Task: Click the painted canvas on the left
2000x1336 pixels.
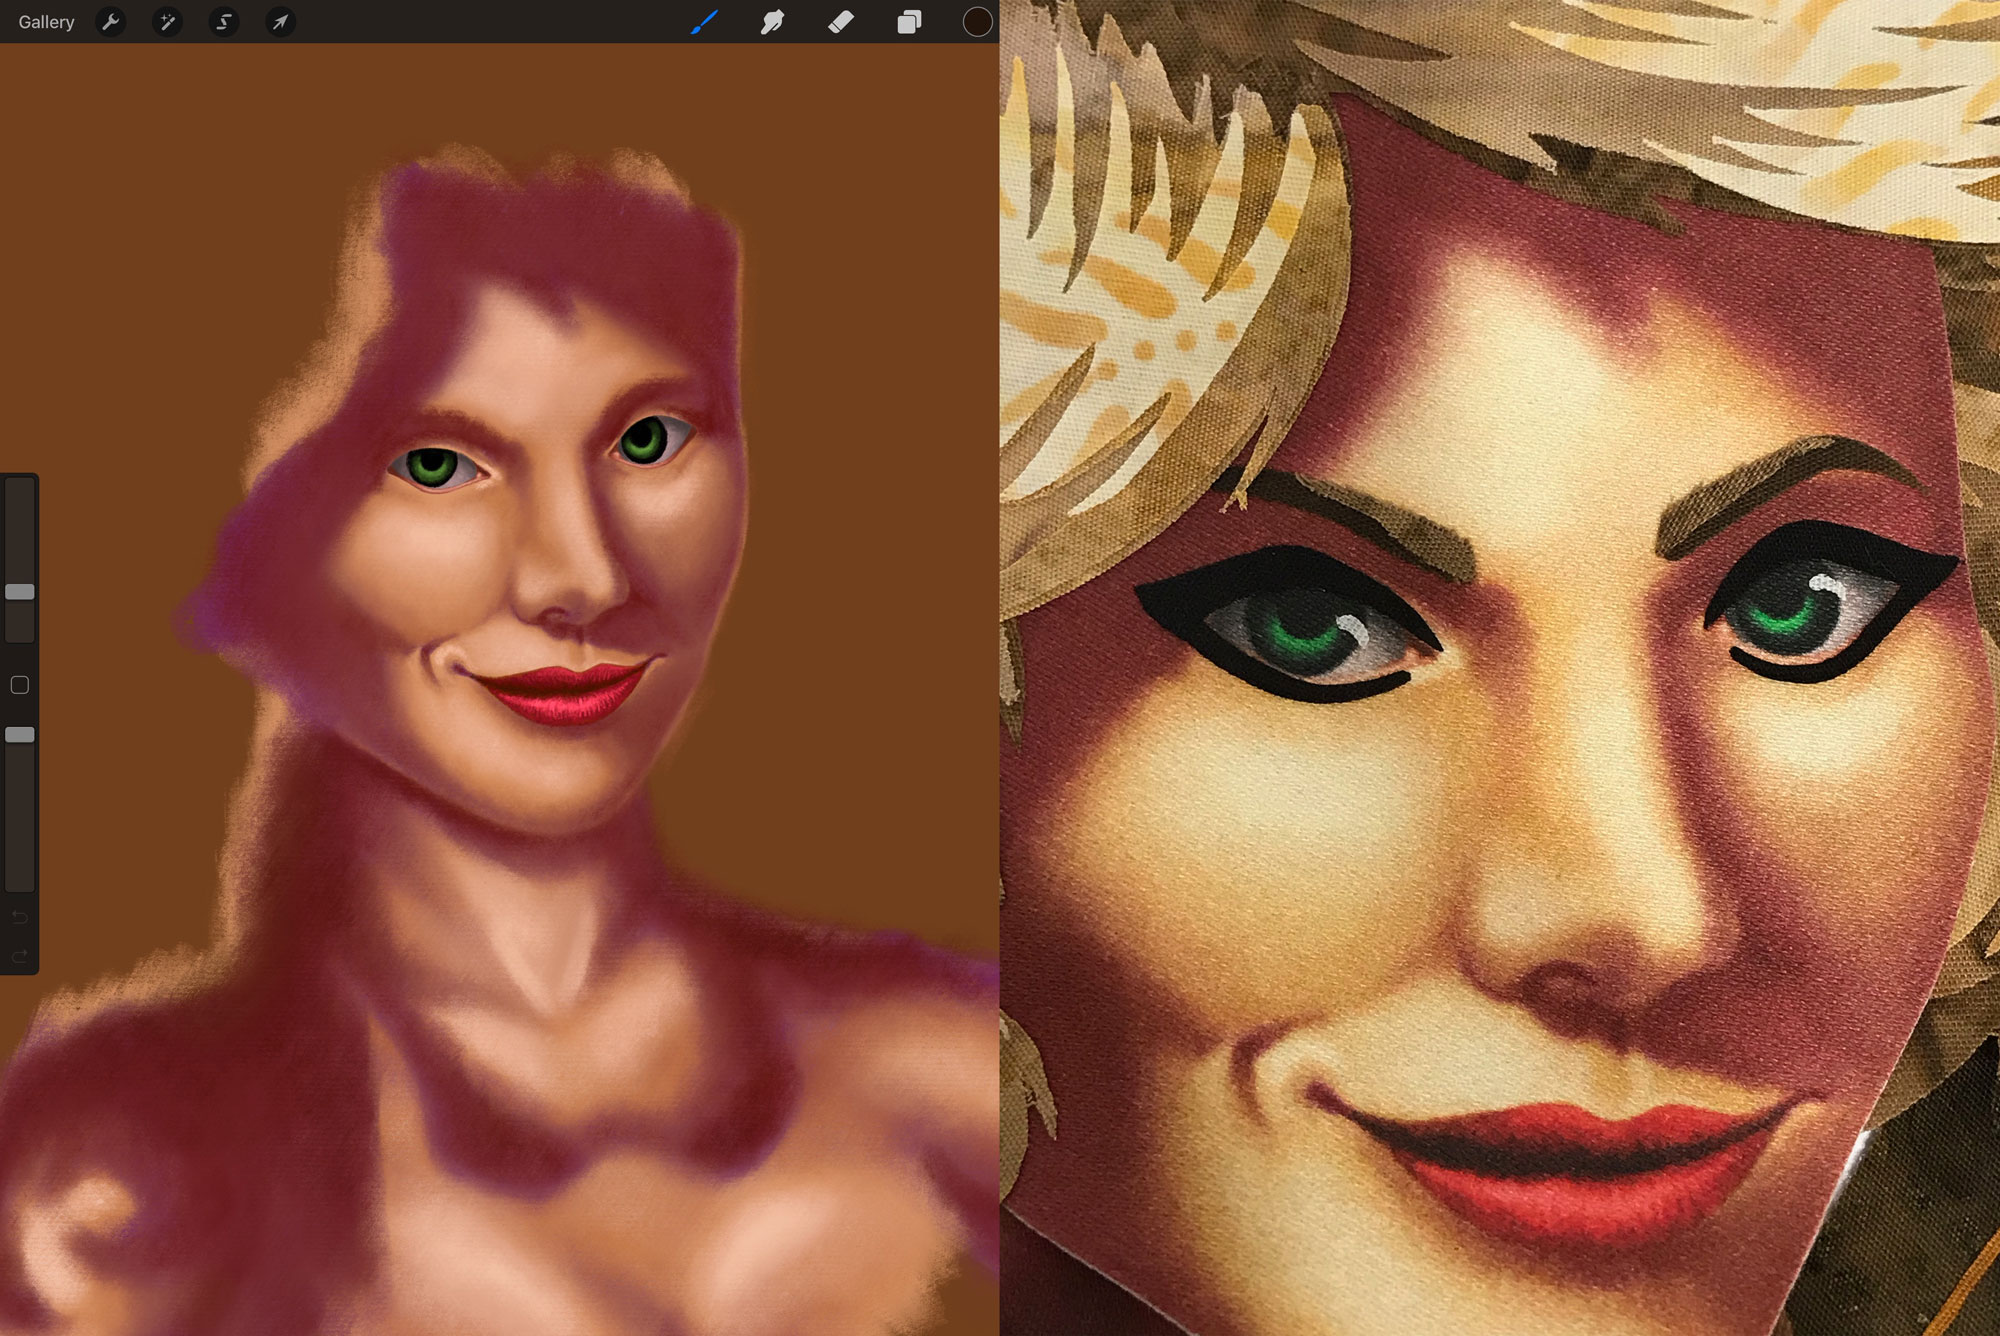Action: point(500,690)
